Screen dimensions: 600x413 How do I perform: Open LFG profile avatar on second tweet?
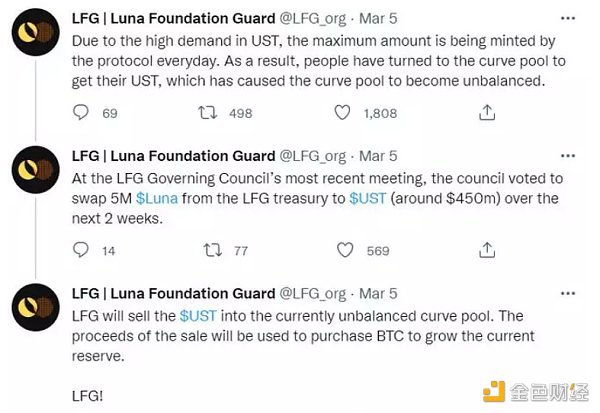coord(36,170)
